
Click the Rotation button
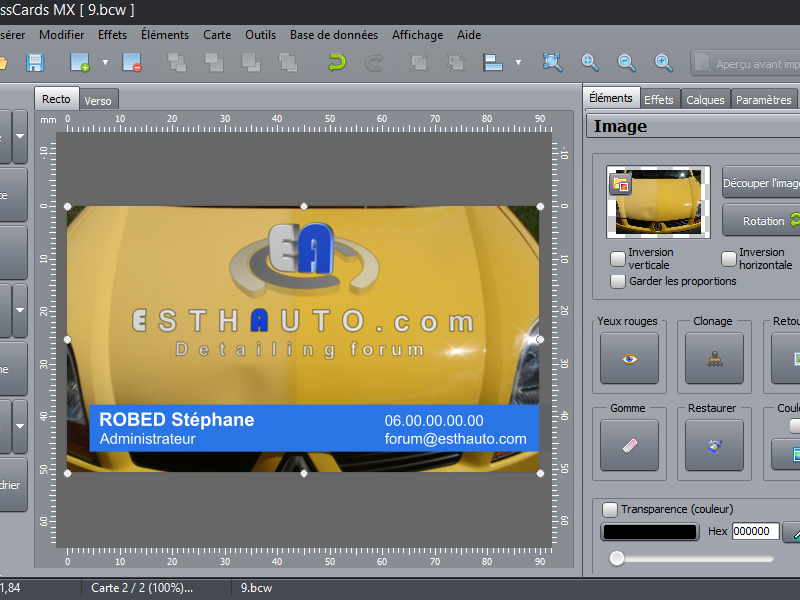coord(761,220)
